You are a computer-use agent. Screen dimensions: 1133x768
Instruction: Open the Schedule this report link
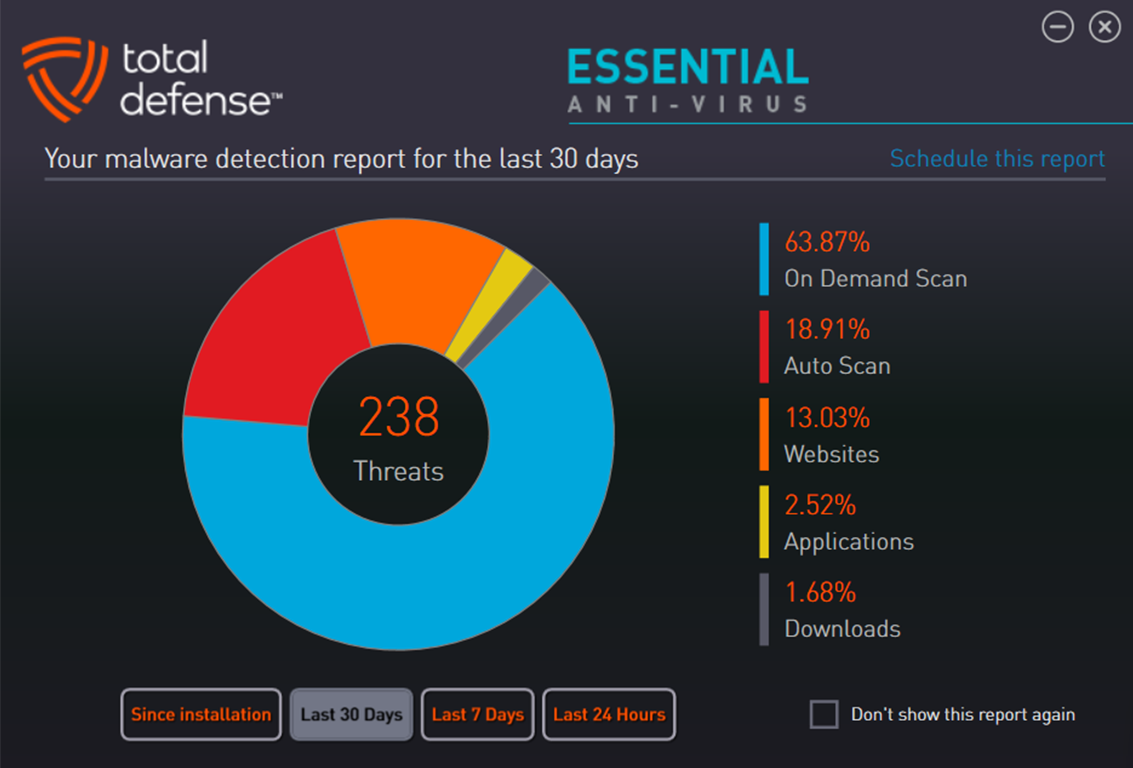coord(997,158)
